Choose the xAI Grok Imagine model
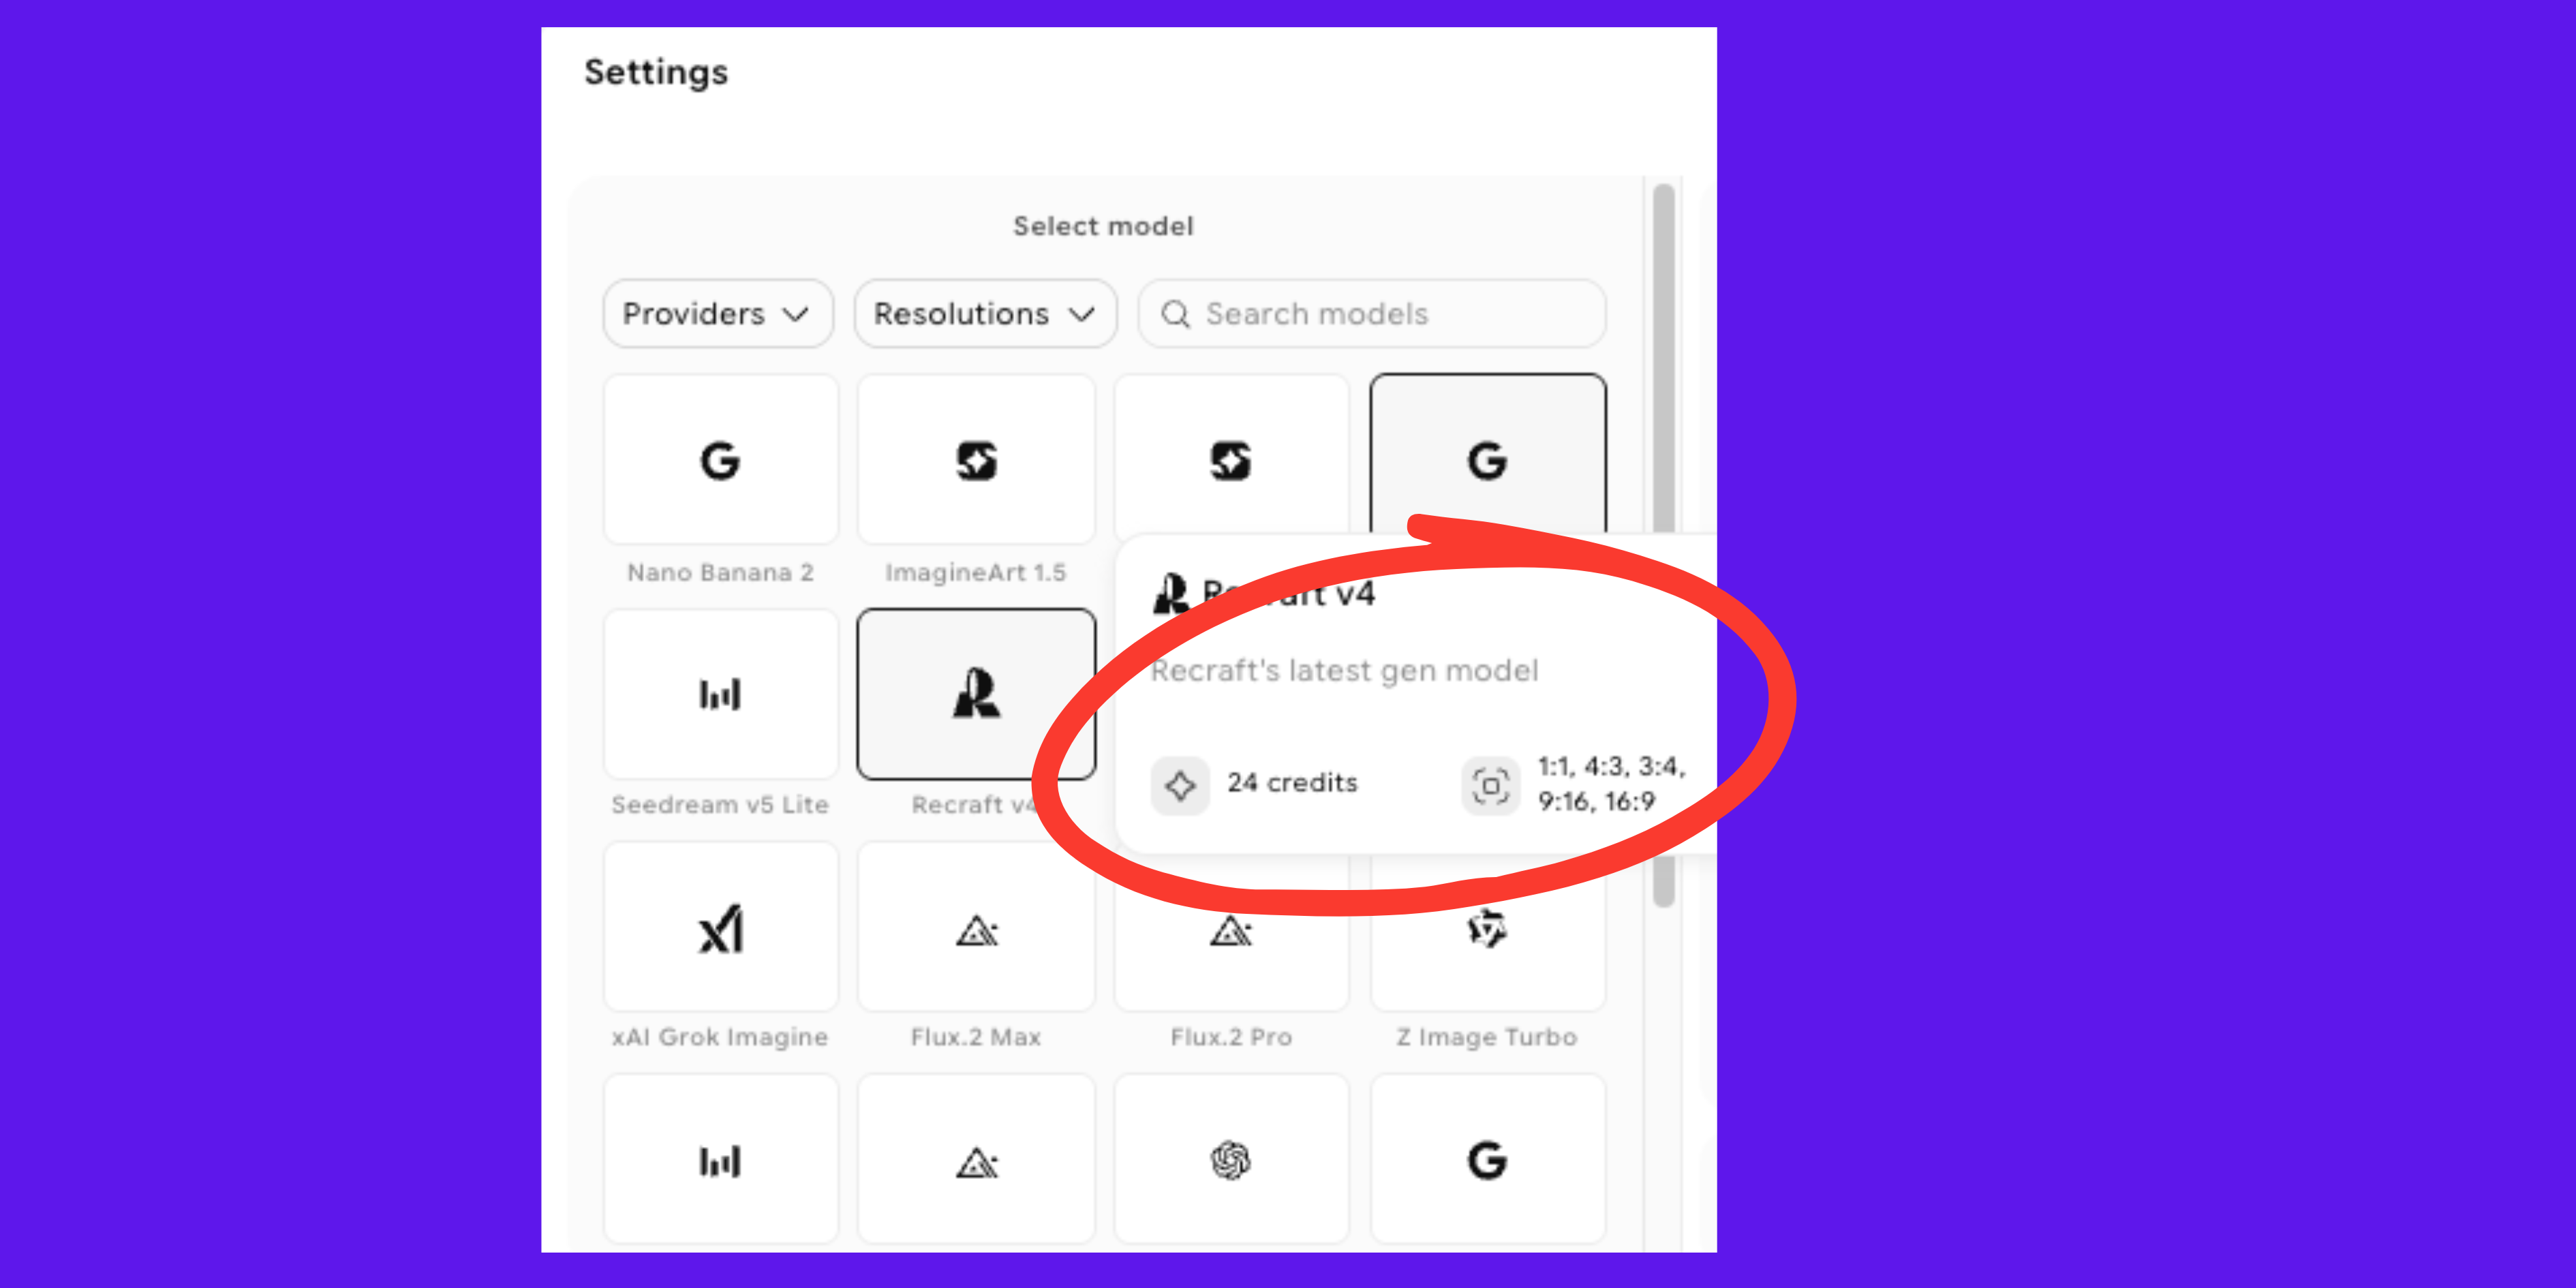 pyautogui.click(x=720, y=929)
